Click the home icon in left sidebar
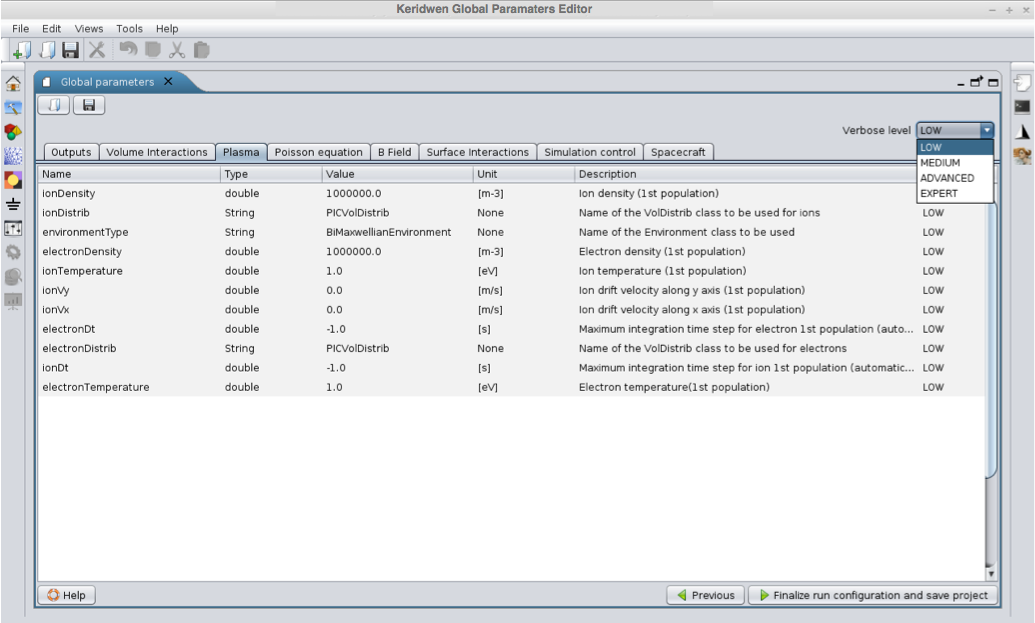This screenshot has height=623, width=1035. 13,84
